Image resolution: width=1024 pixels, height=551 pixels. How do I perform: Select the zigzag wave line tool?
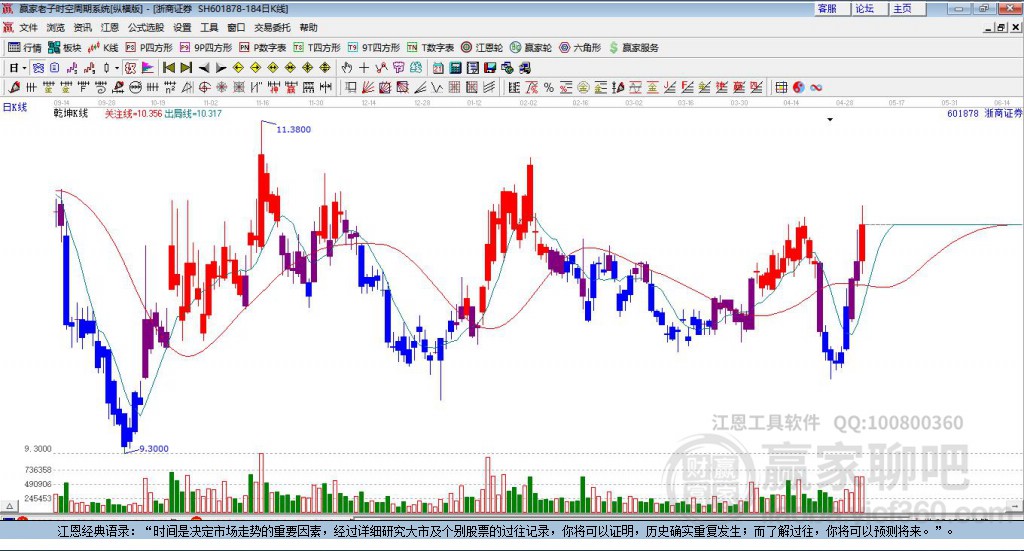[437, 87]
